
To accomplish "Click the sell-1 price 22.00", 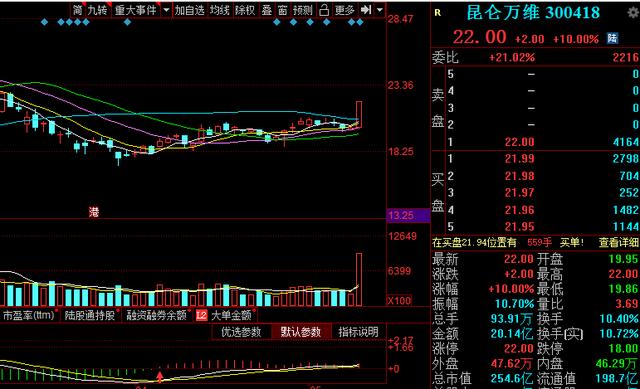I will tap(519, 142).
